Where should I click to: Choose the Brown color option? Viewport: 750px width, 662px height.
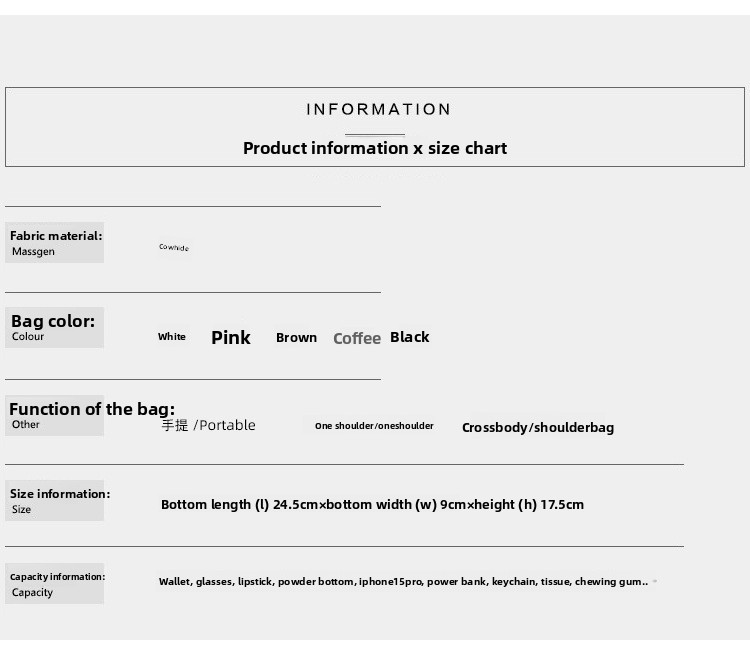pyautogui.click(x=296, y=338)
